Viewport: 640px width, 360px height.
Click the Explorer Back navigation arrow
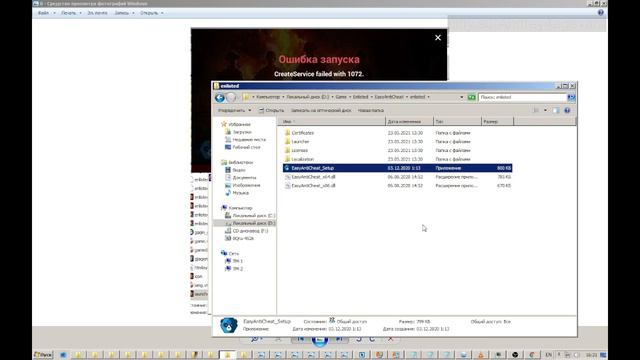pyautogui.click(x=220, y=98)
